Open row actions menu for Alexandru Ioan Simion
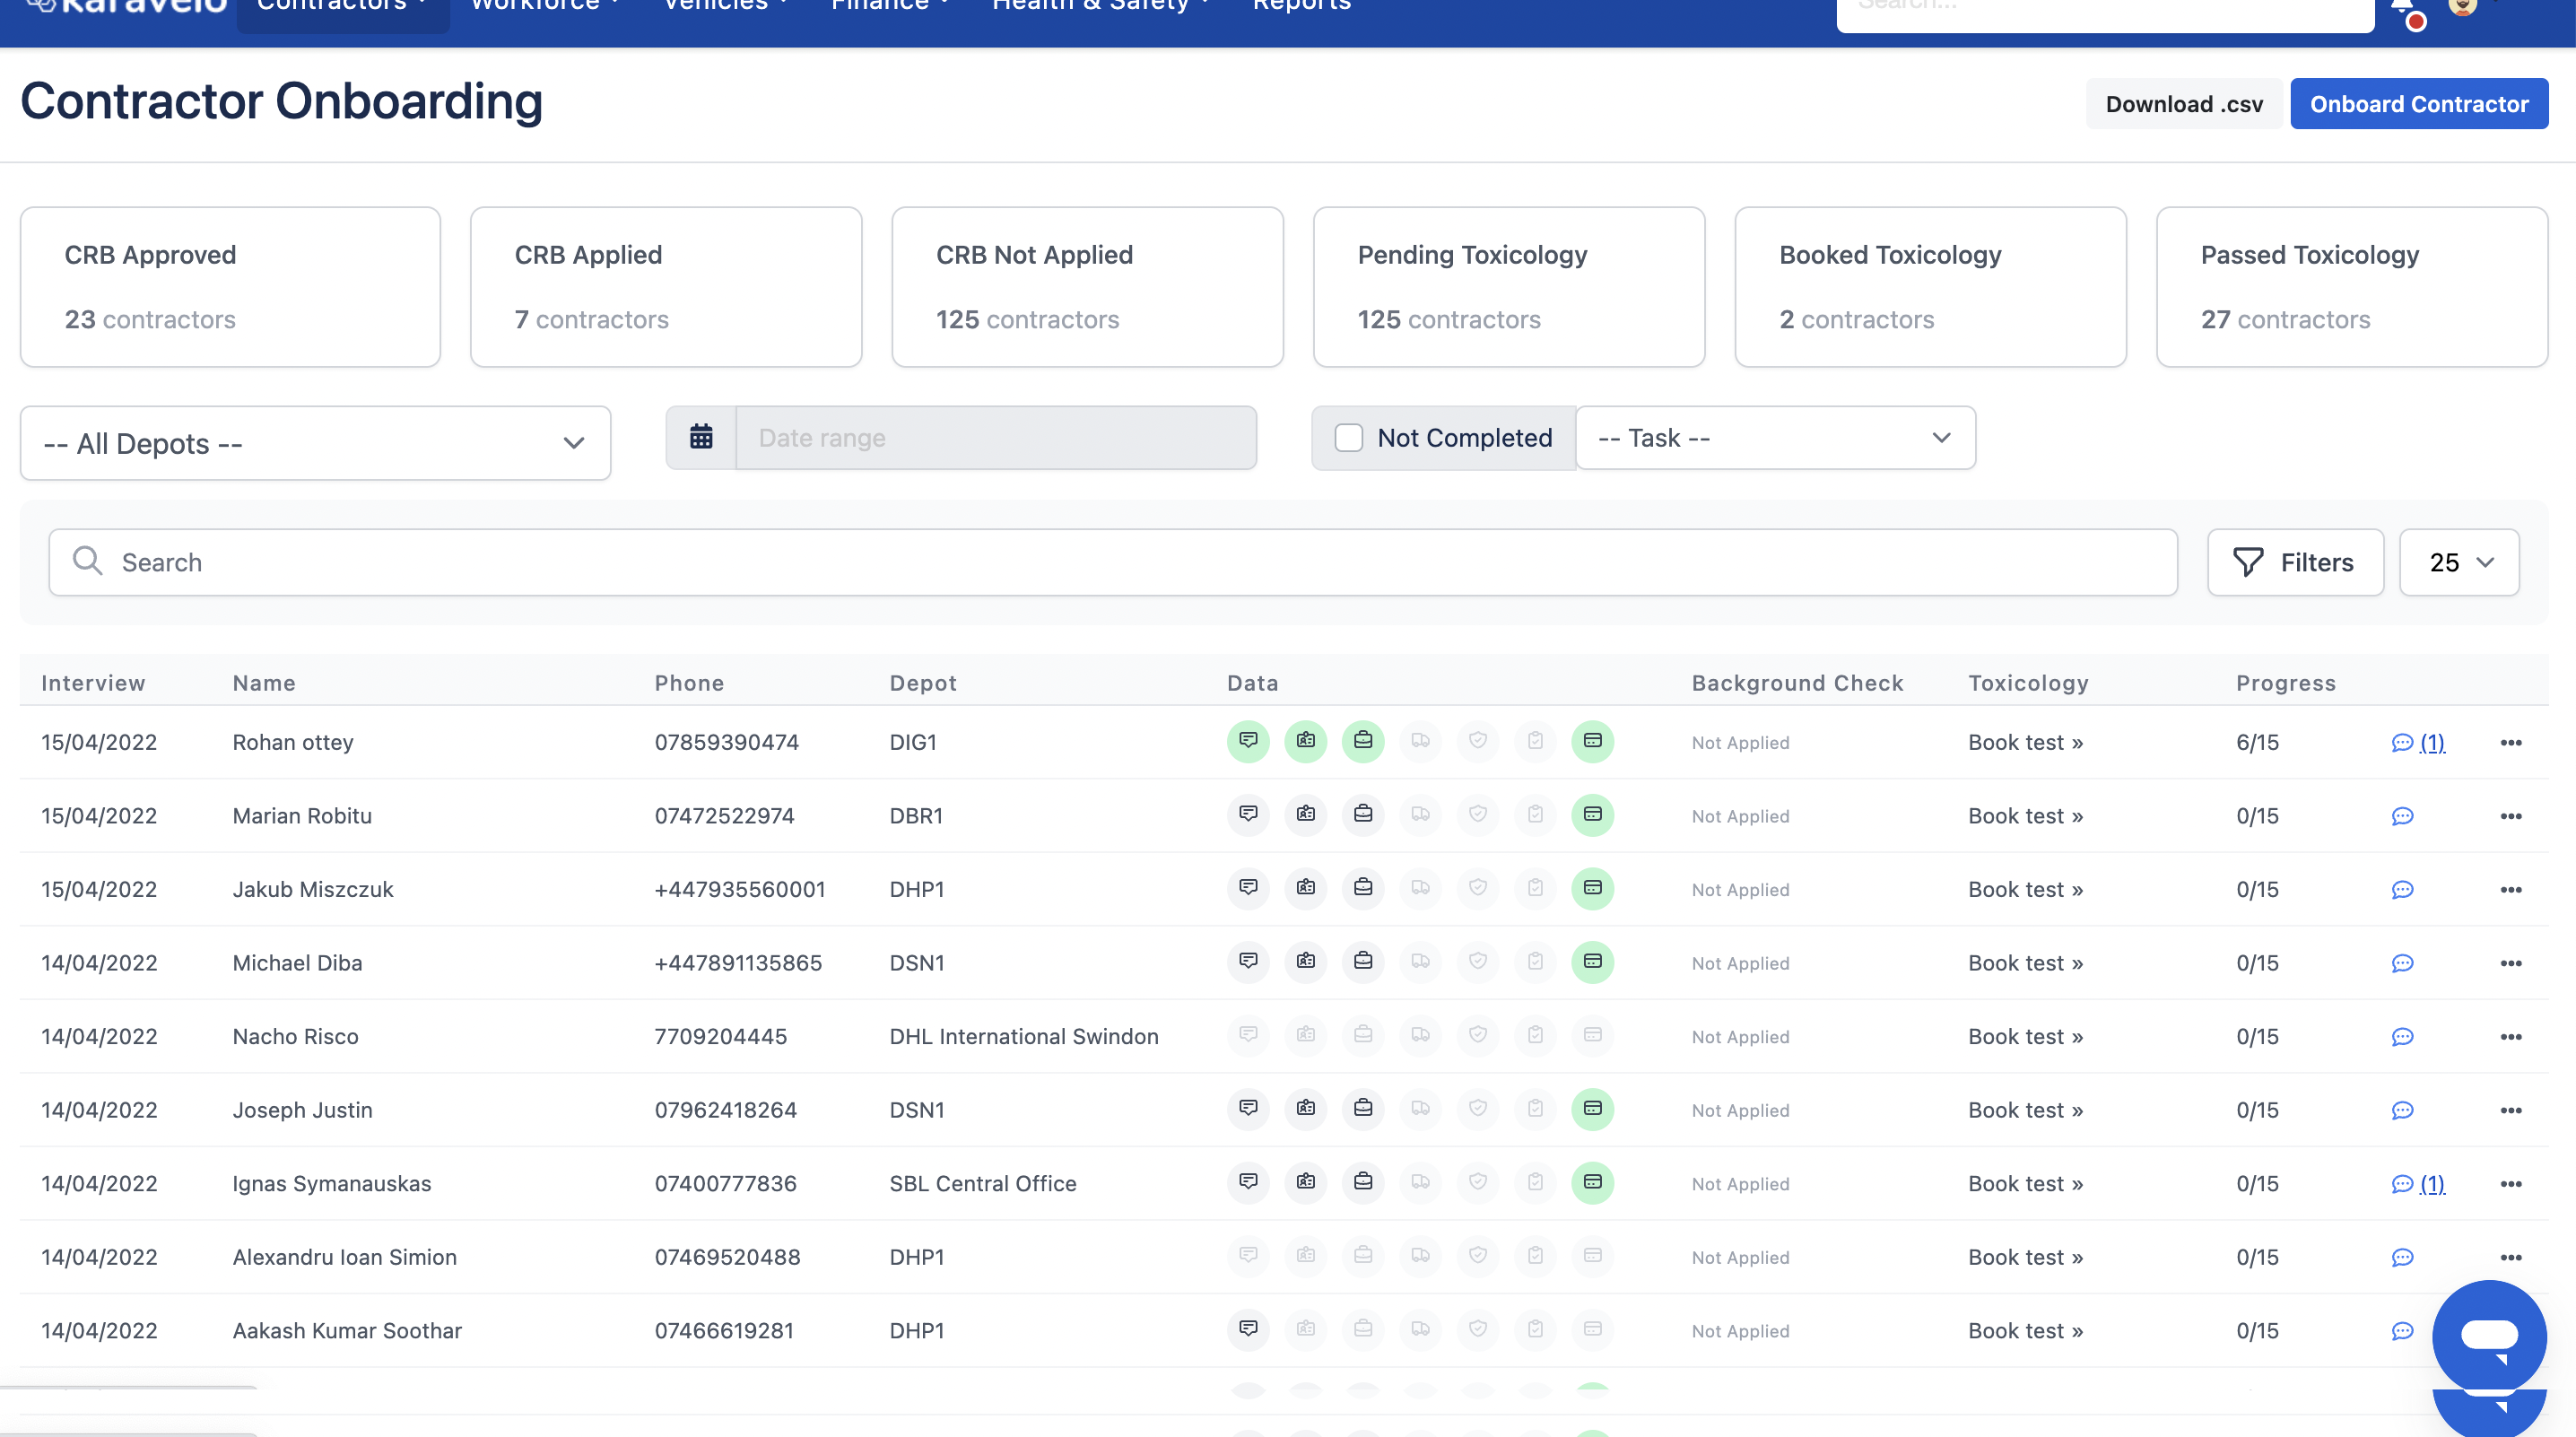 2510,1257
